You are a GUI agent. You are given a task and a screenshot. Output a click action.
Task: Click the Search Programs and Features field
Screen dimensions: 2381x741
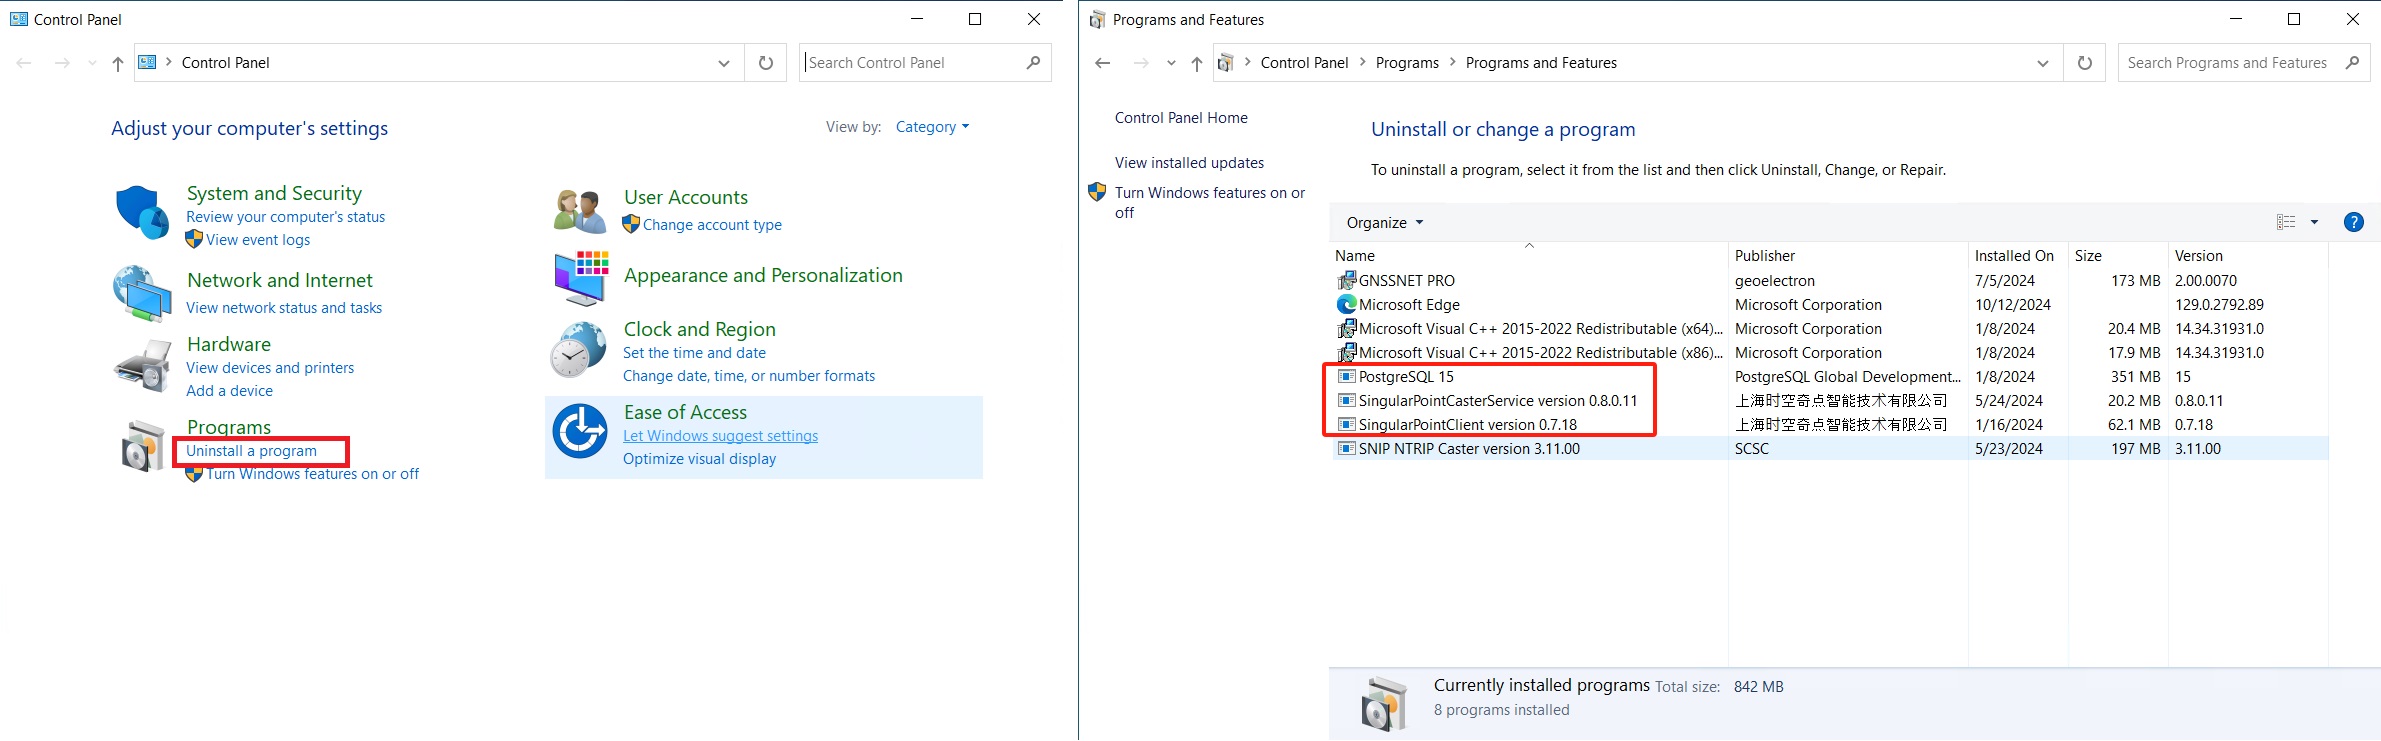(x=2226, y=63)
